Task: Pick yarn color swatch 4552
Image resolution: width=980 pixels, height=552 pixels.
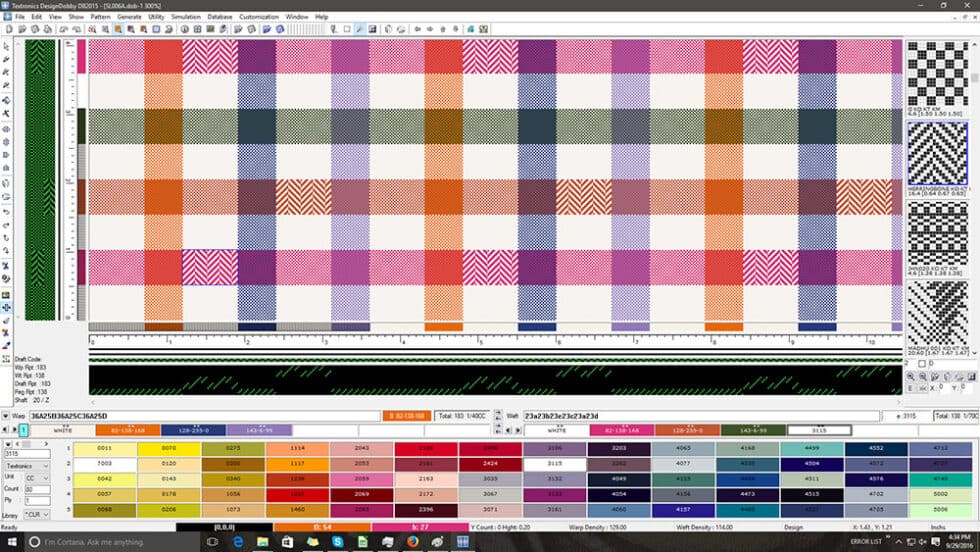Action: (x=874, y=449)
